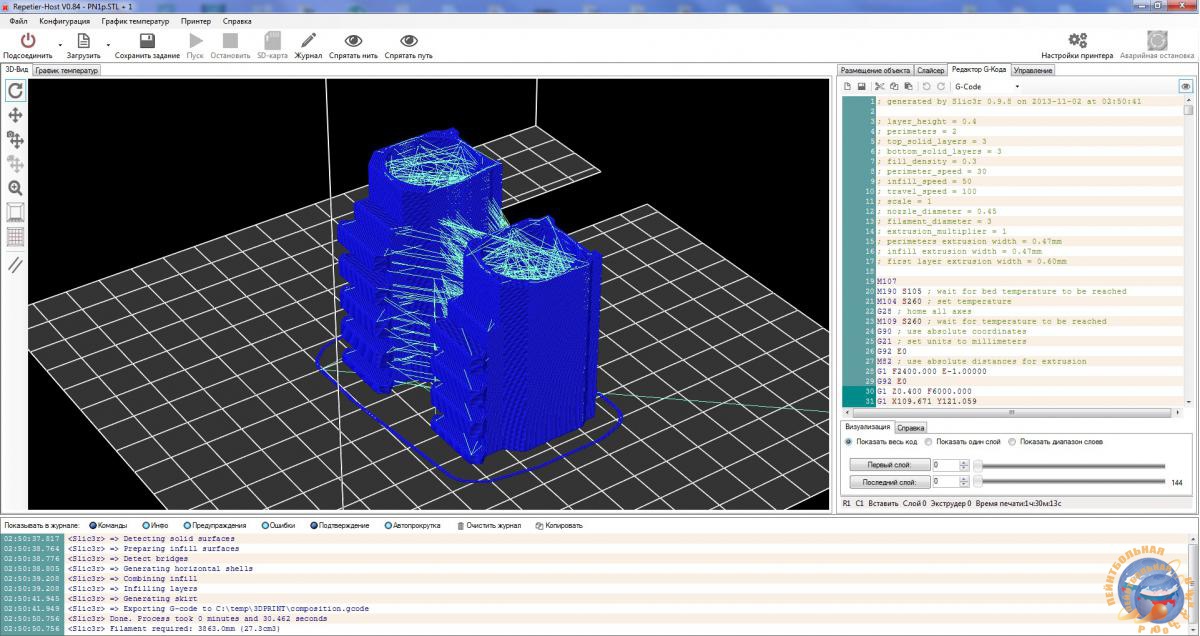The height and width of the screenshot is (636, 1200).
Task: Switch to the График температур tab
Action: [66, 71]
